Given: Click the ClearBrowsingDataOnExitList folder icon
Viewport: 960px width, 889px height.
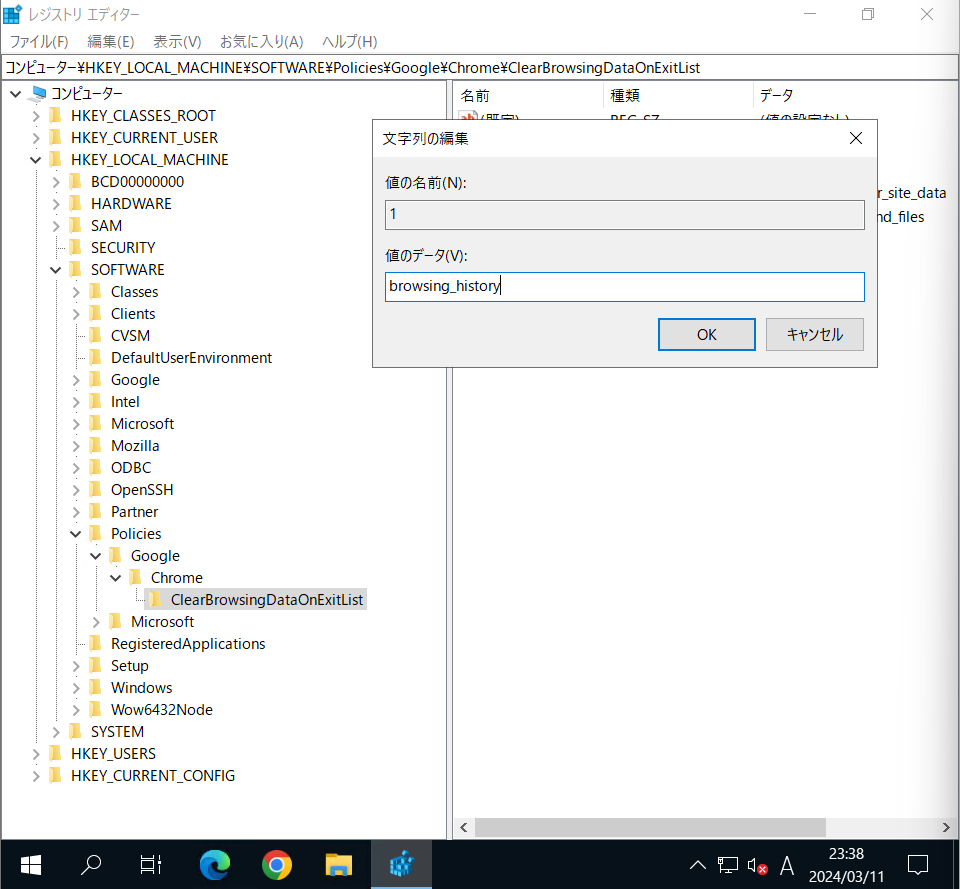Looking at the screenshot, I should 156,599.
